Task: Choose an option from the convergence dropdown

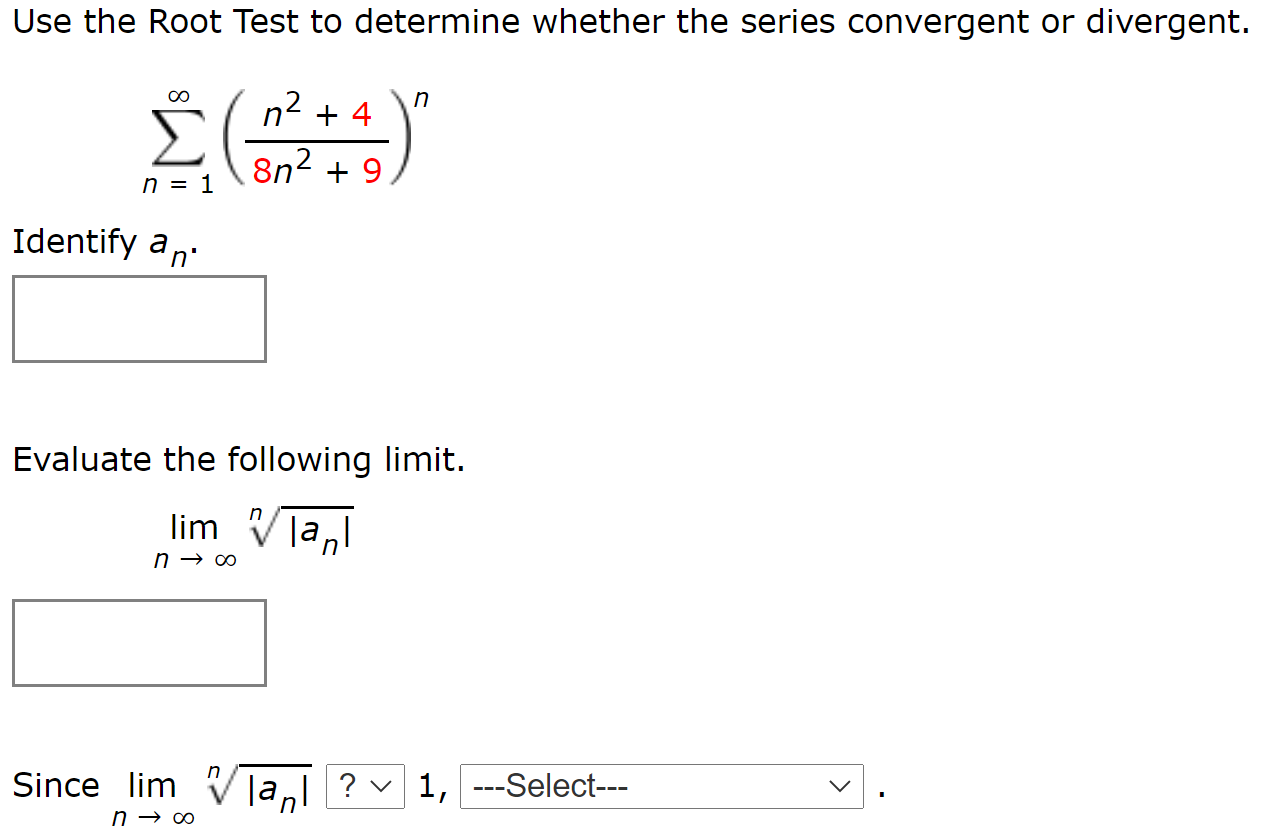Action: click(x=660, y=786)
